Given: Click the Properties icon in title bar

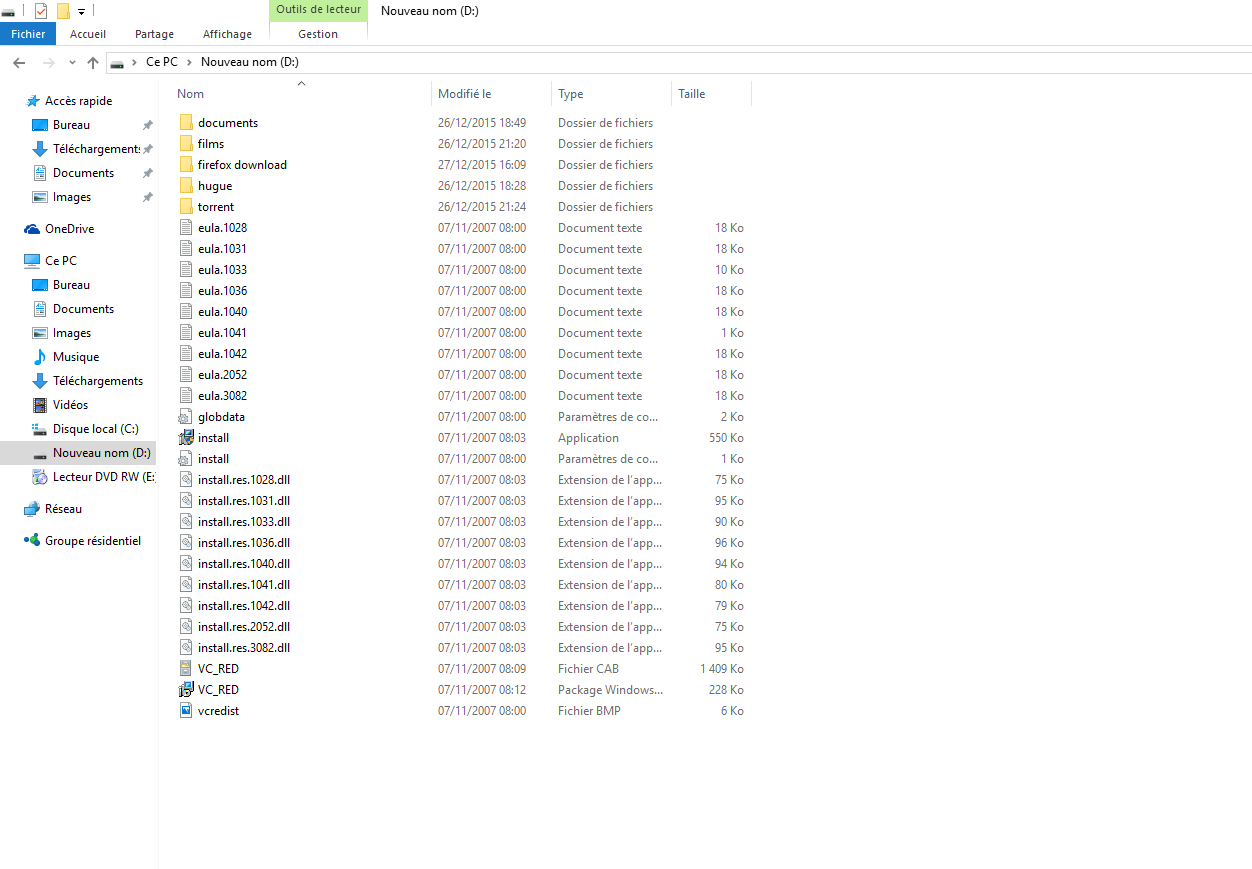Looking at the screenshot, I should tap(41, 11).
